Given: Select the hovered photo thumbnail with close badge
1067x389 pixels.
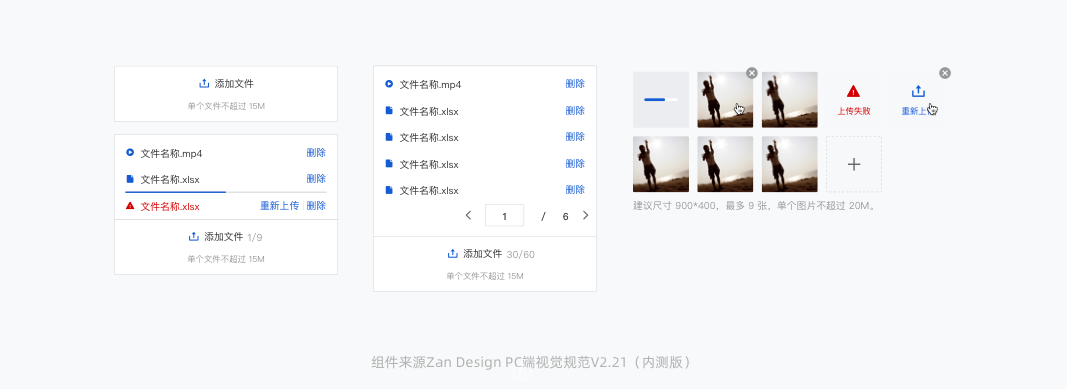Looking at the screenshot, I should (725, 100).
